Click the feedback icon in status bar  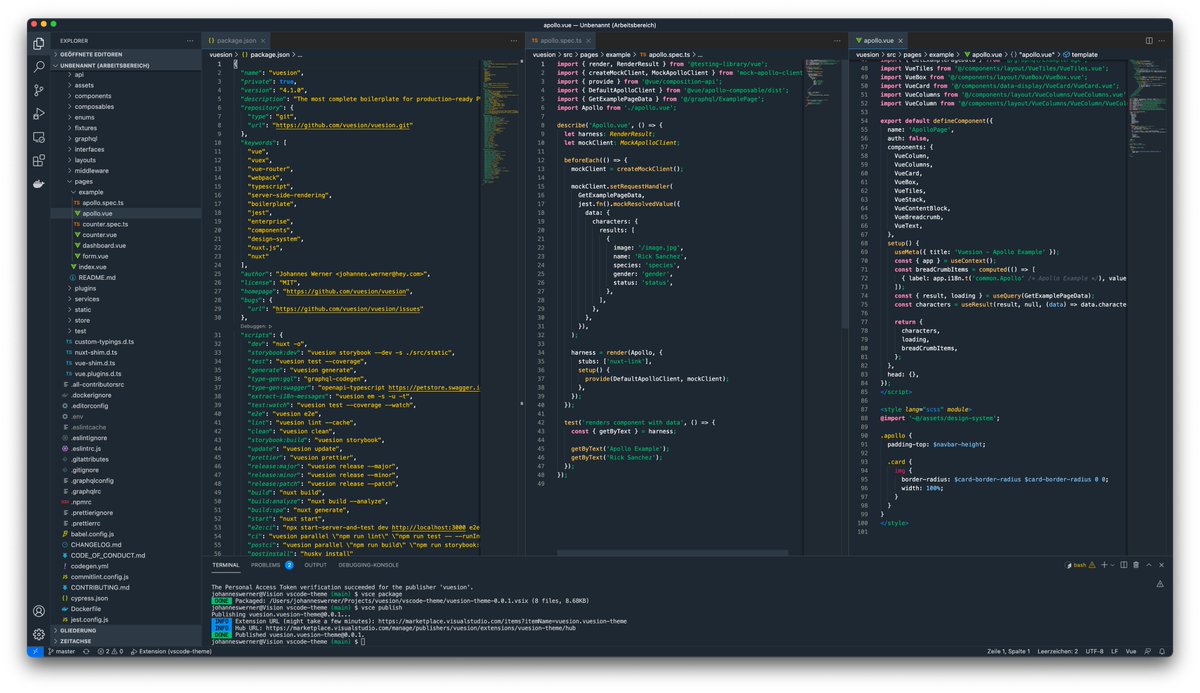point(1148,651)
